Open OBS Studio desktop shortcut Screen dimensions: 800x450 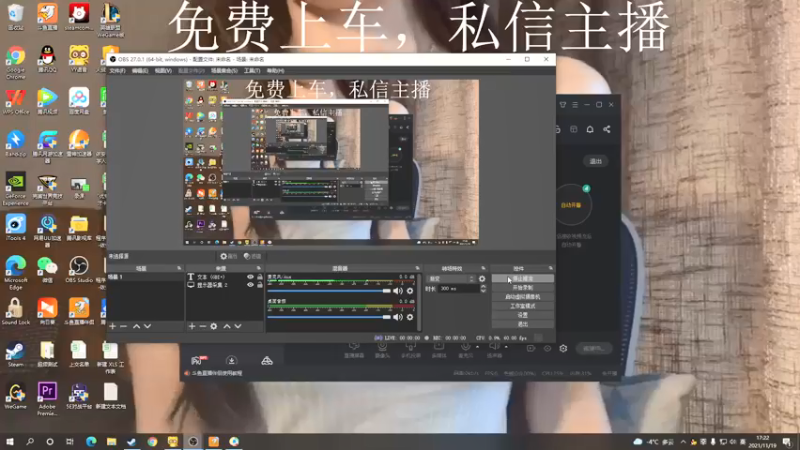tap(79, 270)
